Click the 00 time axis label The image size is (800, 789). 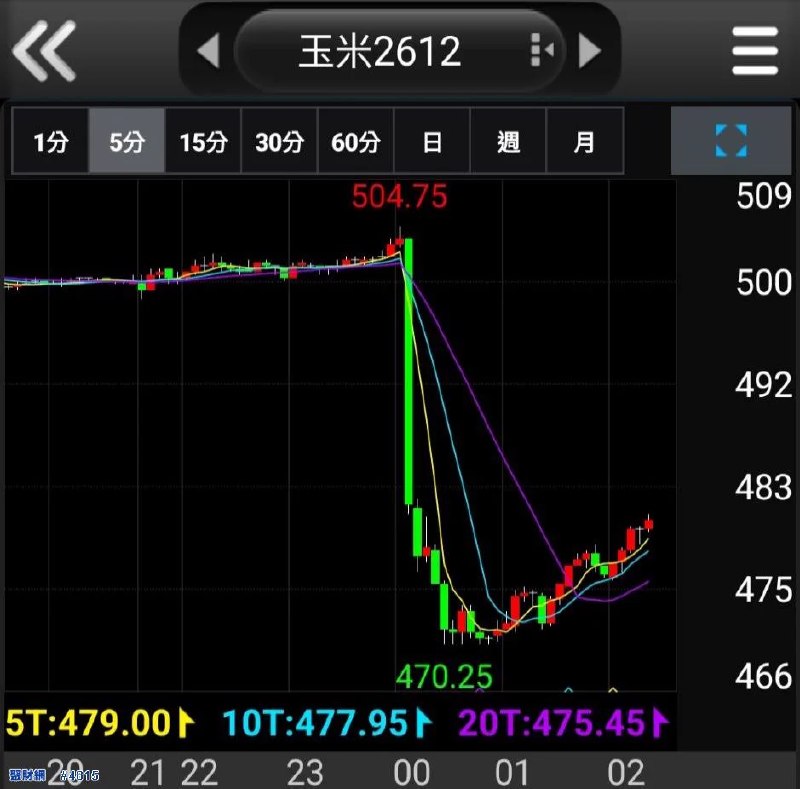pos(411,772)
